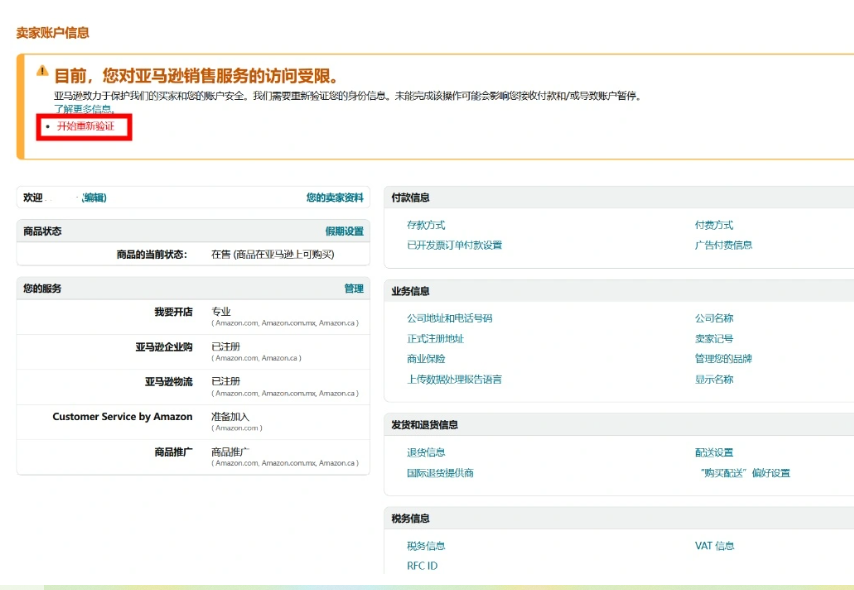The width and height of the screenshot is (854, 590).
Task: Click the 业务信息 section header
Action: 410,291
